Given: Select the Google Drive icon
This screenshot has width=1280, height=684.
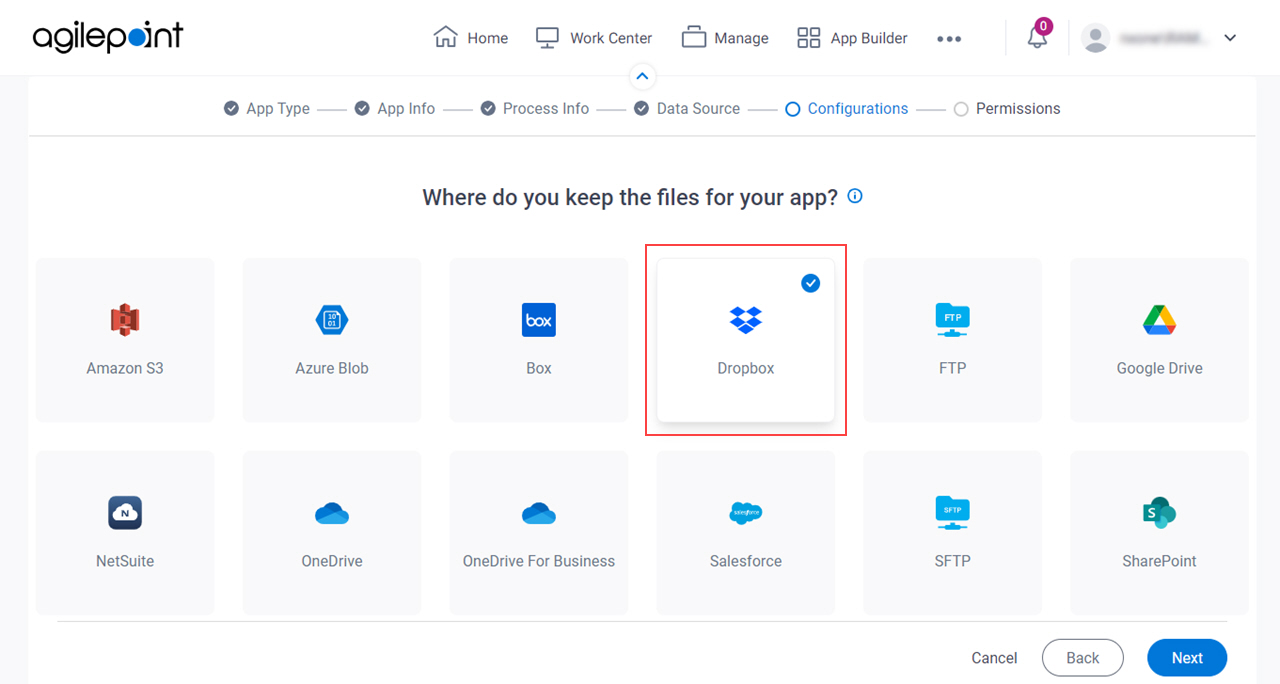Looking at the screenshot, I should (x=1160, y=320).
